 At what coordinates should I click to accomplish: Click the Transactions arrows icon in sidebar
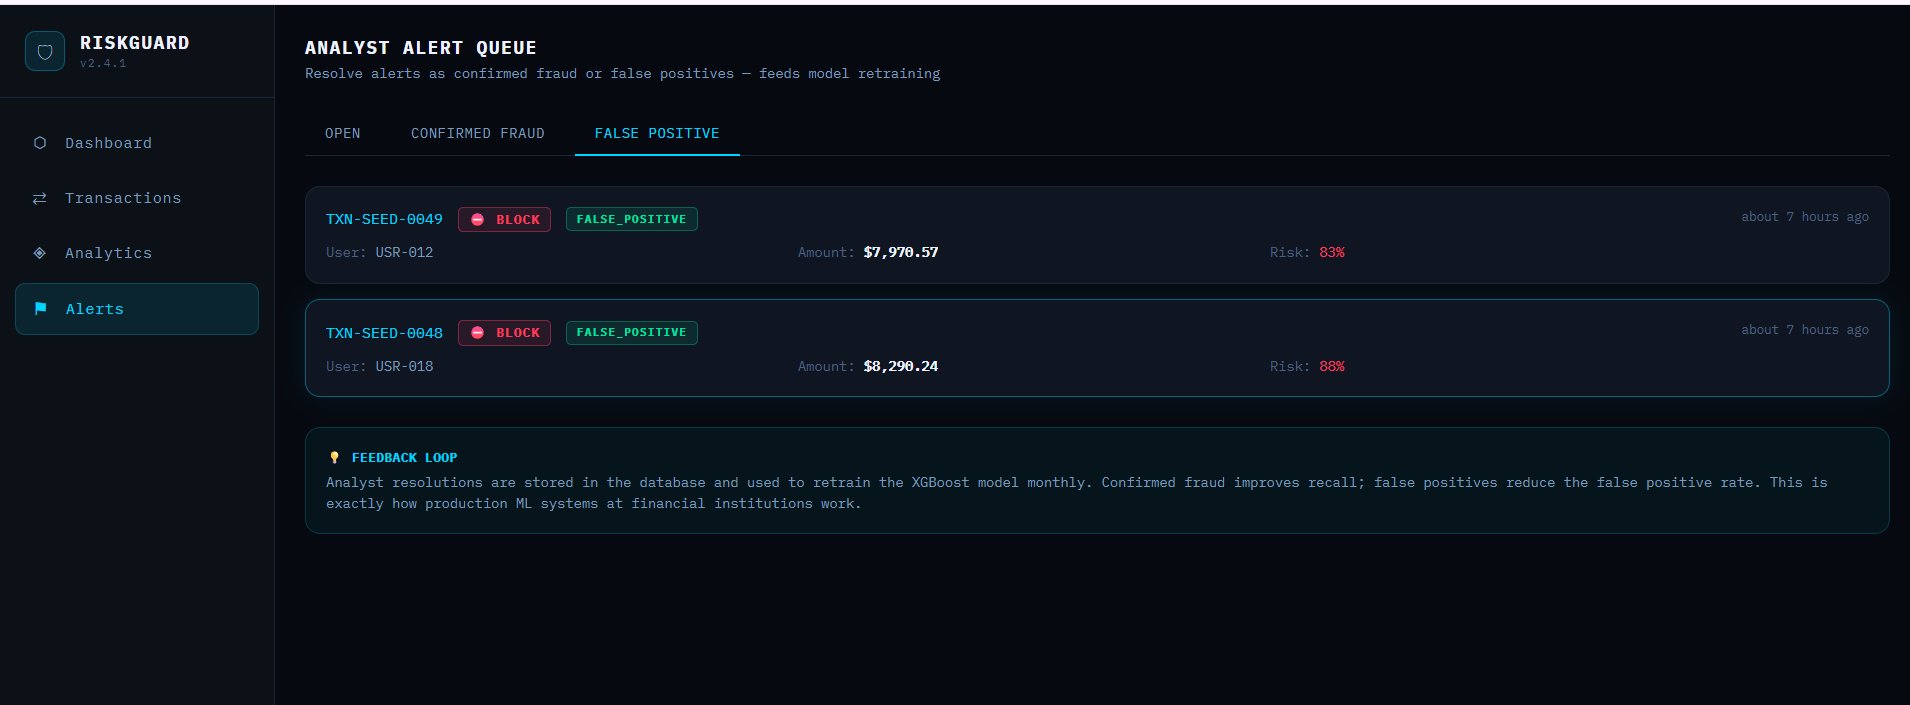(40, 198)
